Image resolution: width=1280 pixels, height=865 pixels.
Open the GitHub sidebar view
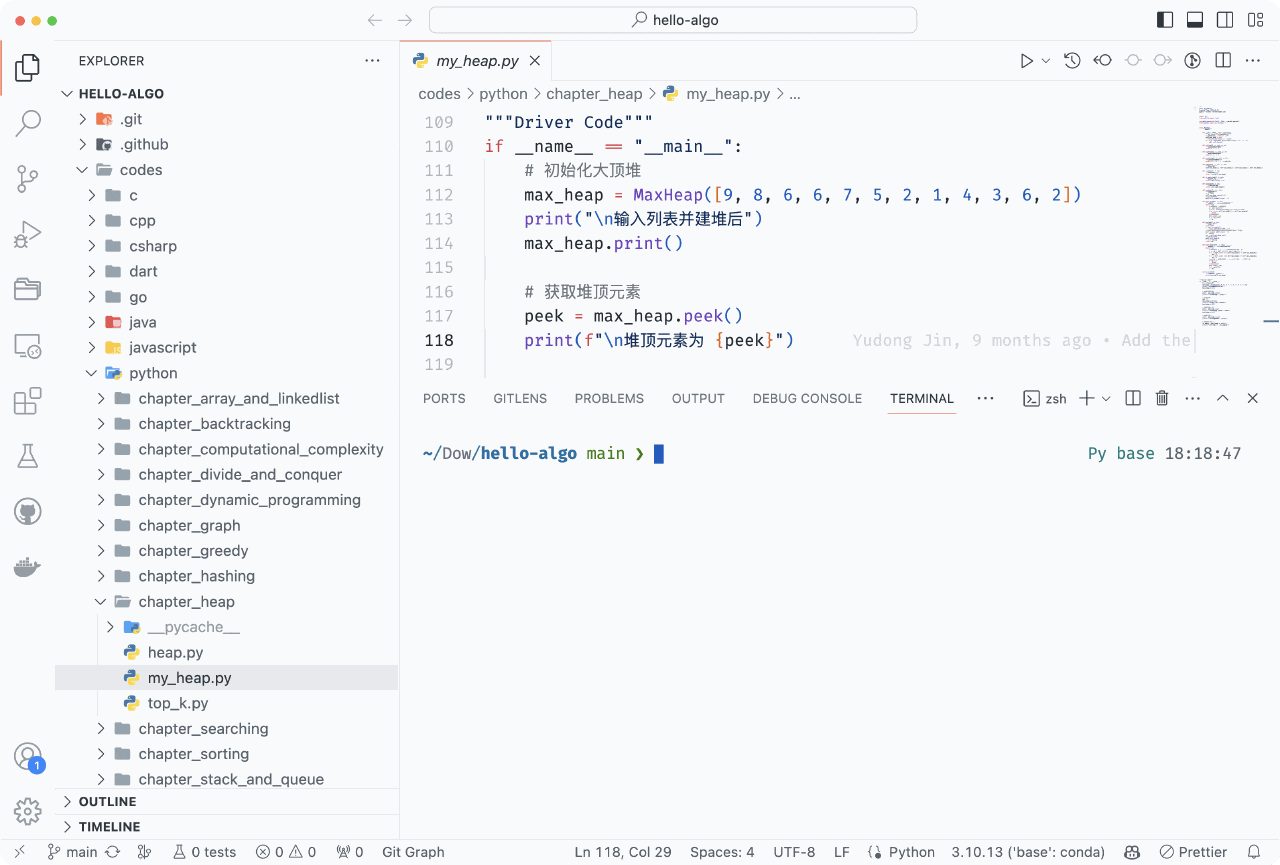coord(27,511)
